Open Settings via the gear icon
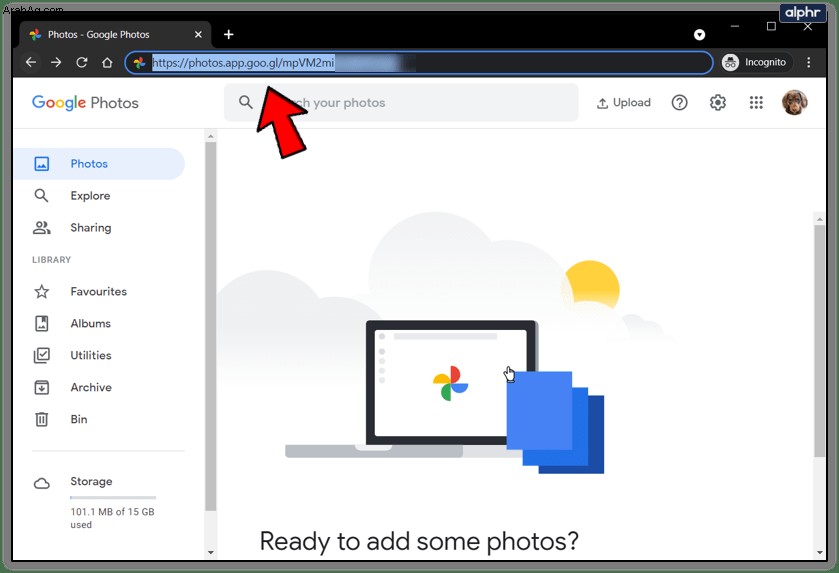 click(x=718, y=102)
